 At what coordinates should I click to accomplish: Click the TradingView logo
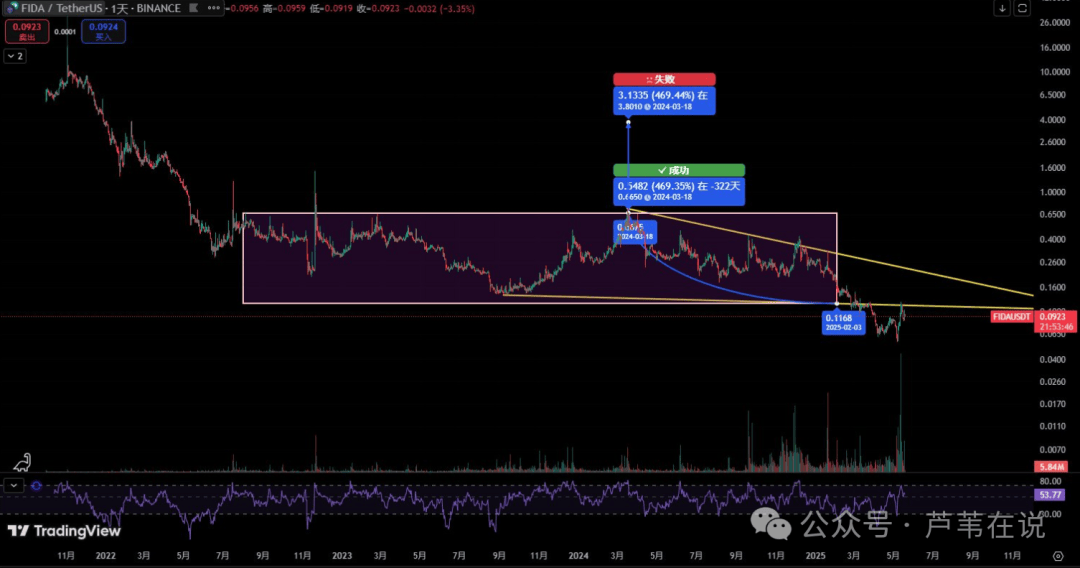[x=64, y=531]
